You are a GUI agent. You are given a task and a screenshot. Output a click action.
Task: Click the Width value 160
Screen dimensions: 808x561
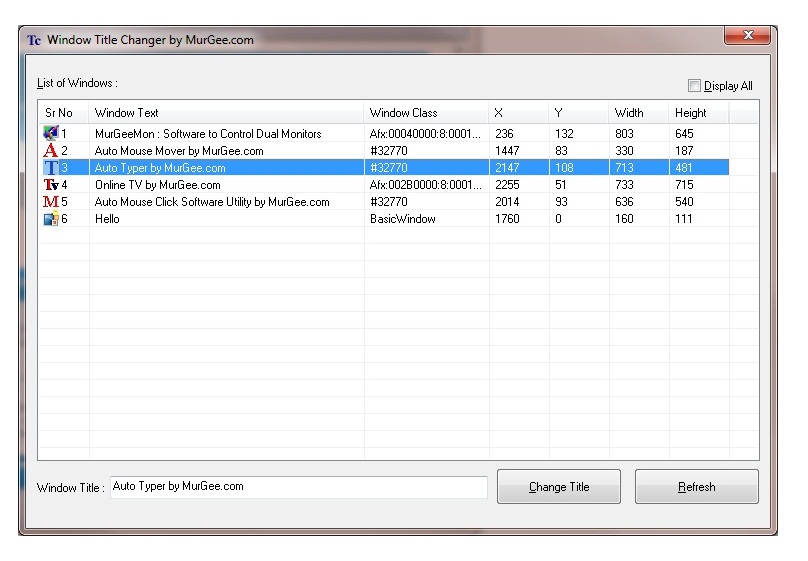click(x=624, y=219)
